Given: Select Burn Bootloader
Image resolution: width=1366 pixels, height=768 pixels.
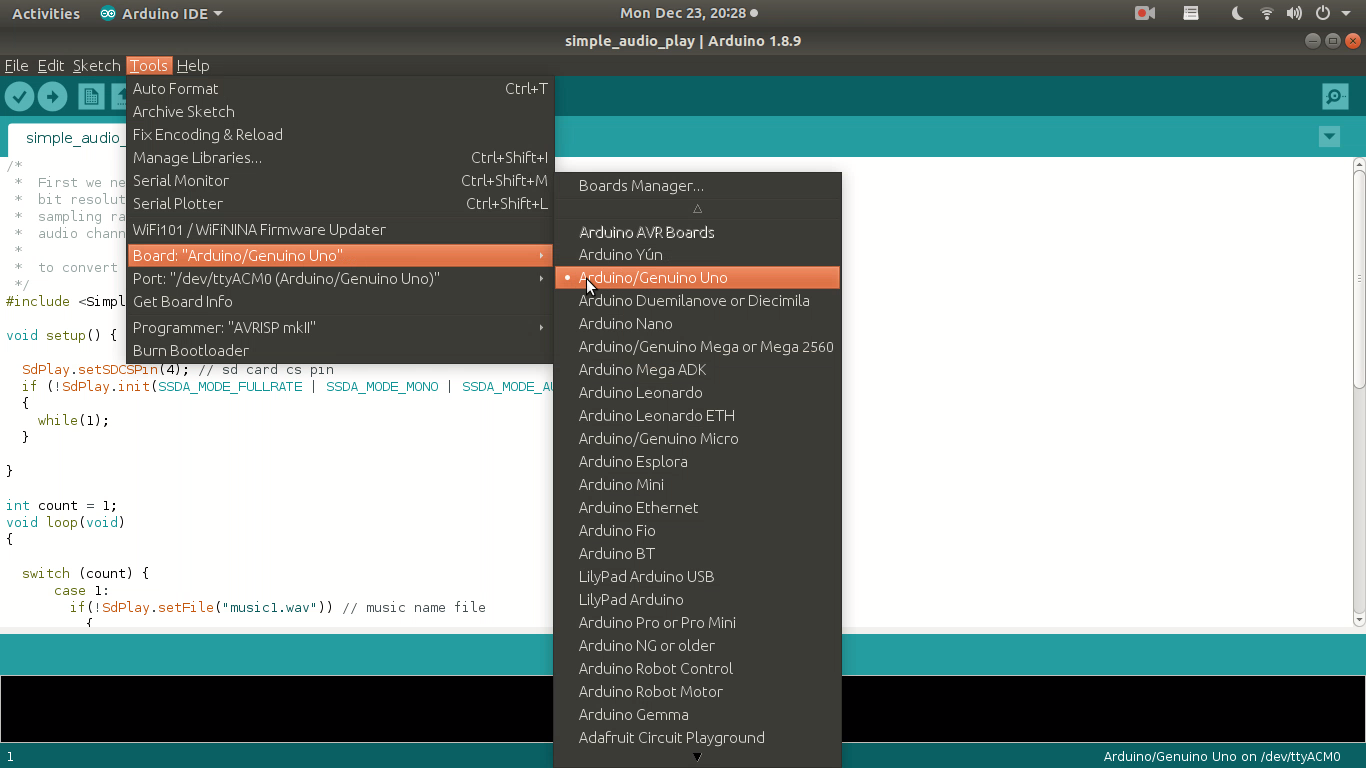Looking at the screenshot, I should point(340,351).
